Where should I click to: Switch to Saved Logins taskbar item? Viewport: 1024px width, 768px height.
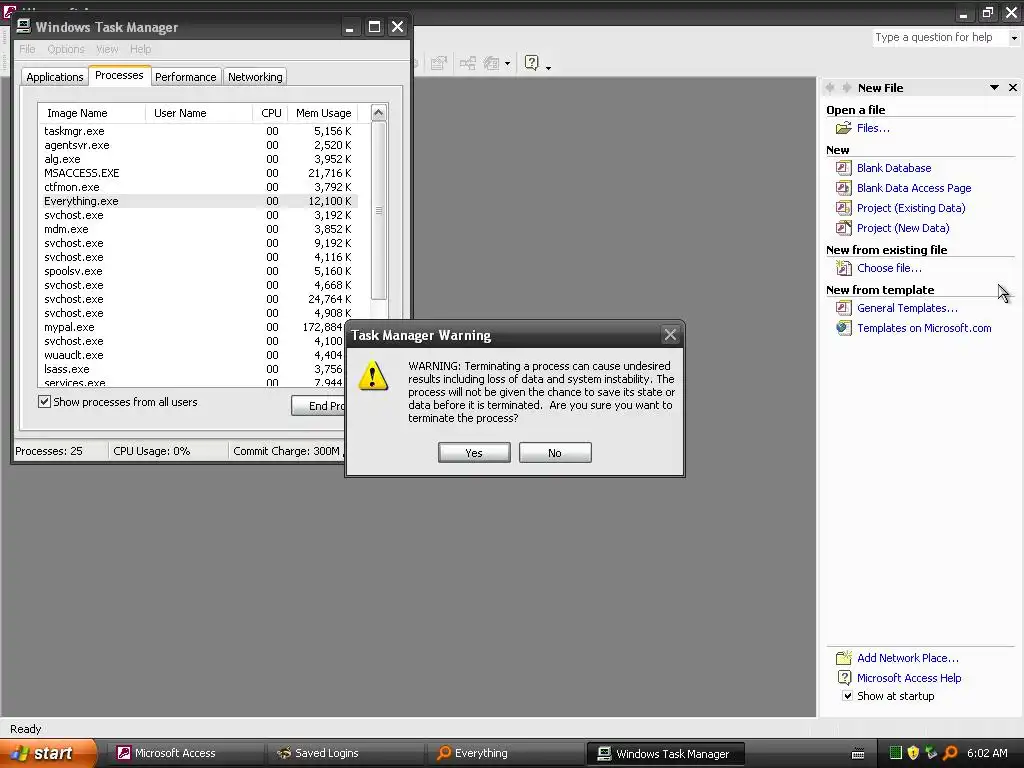[345, 753]
